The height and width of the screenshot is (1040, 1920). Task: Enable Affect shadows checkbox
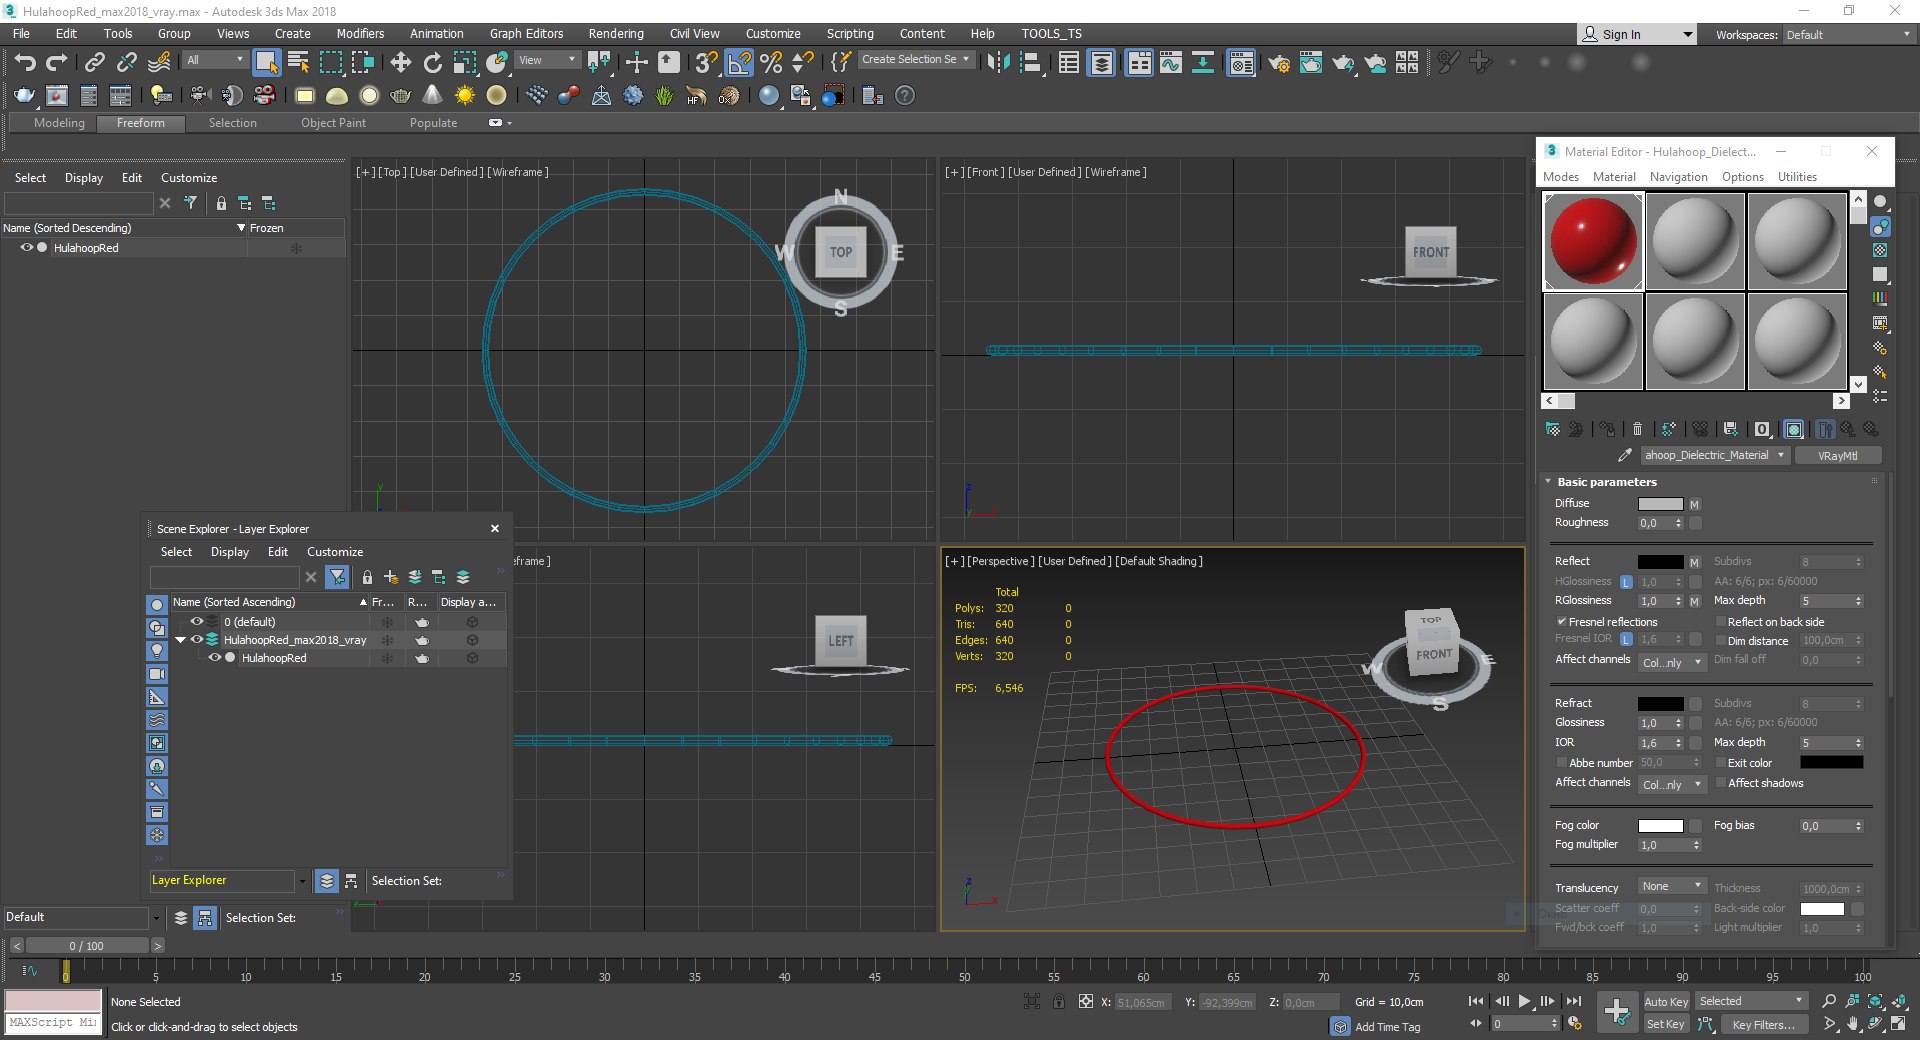(1720, 783)
